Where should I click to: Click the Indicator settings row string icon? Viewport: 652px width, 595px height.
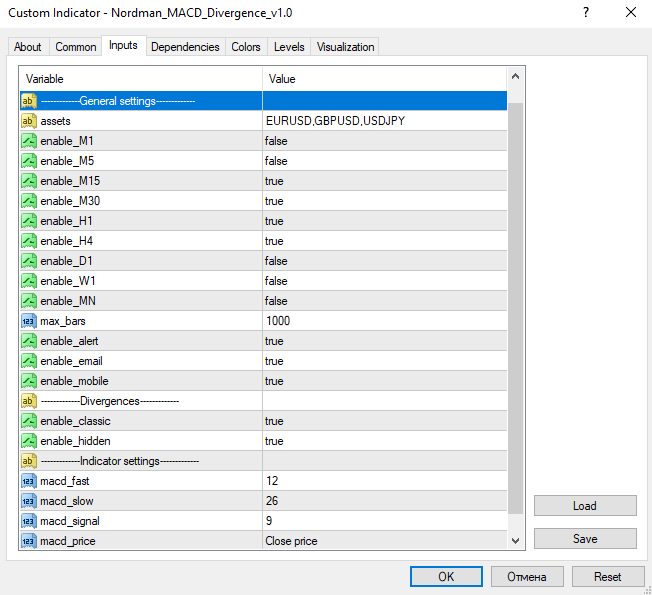(x=29, y=461)
